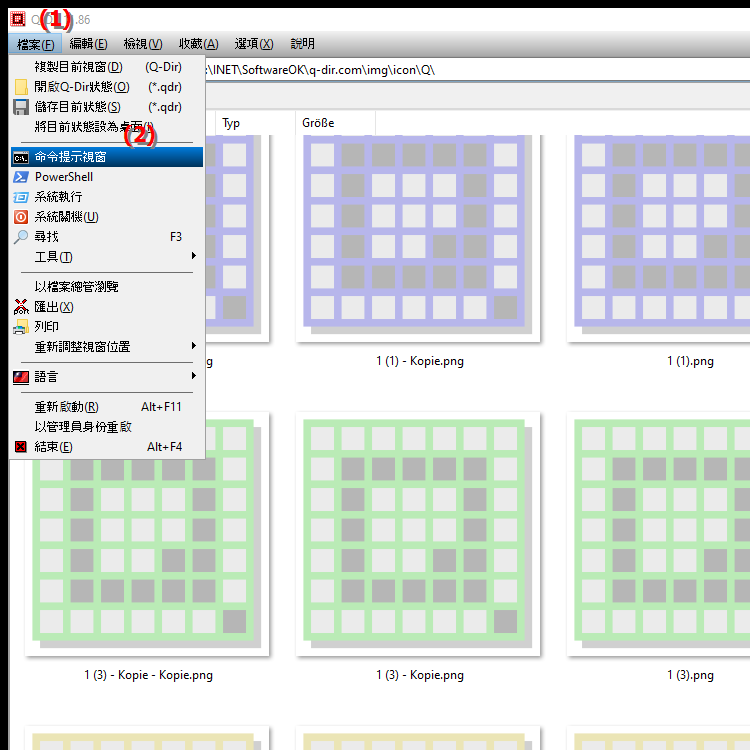Open the 收藏(A) menu
Image resolution: width=750 pixels, height=750 pixels.
coord(199,44)
